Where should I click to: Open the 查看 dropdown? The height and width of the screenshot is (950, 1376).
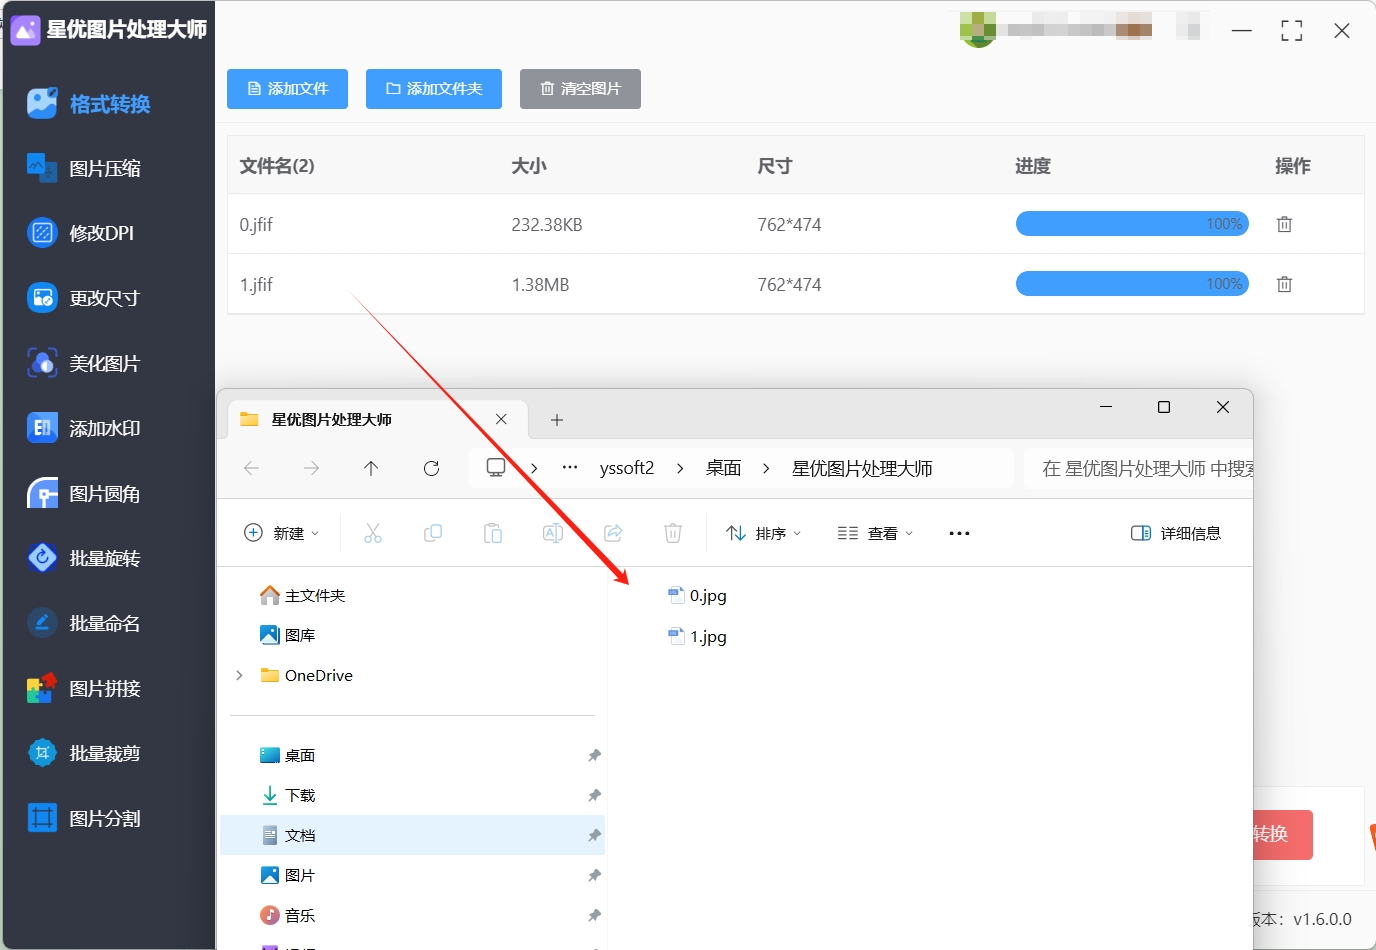[x=876, y=533]
